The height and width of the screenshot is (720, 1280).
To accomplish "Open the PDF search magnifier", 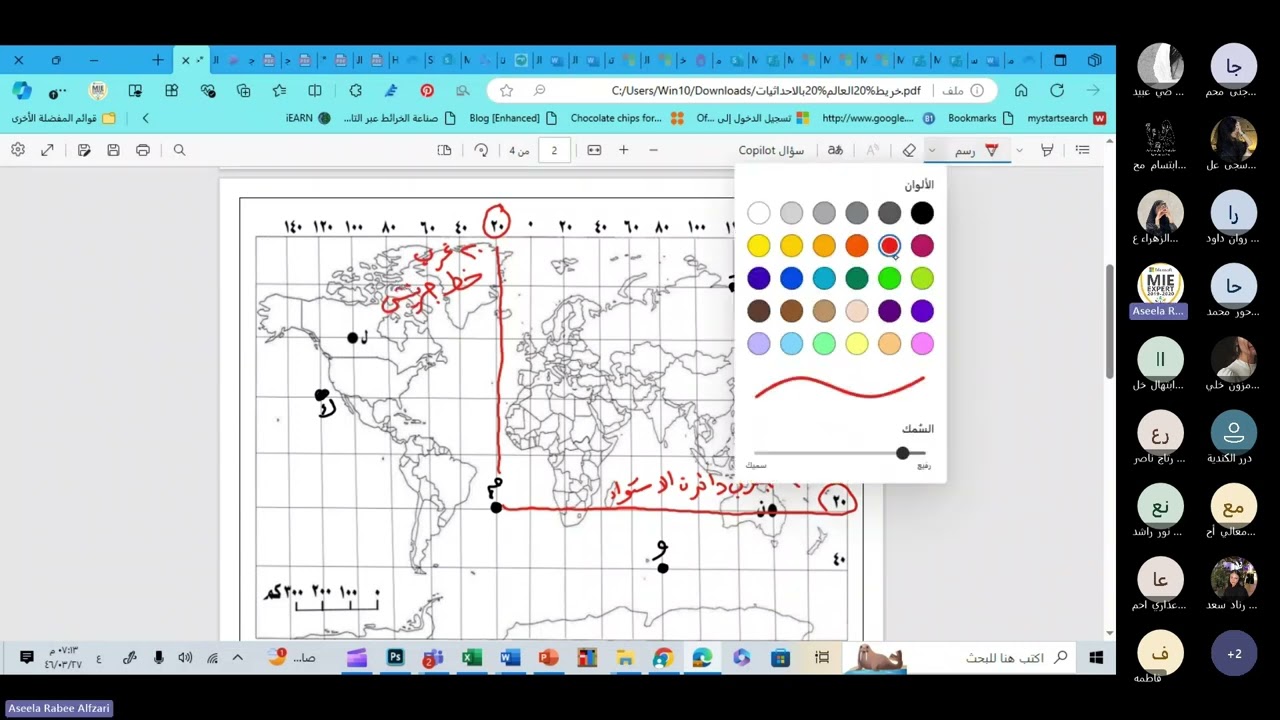I will click(x=180, y=150).
